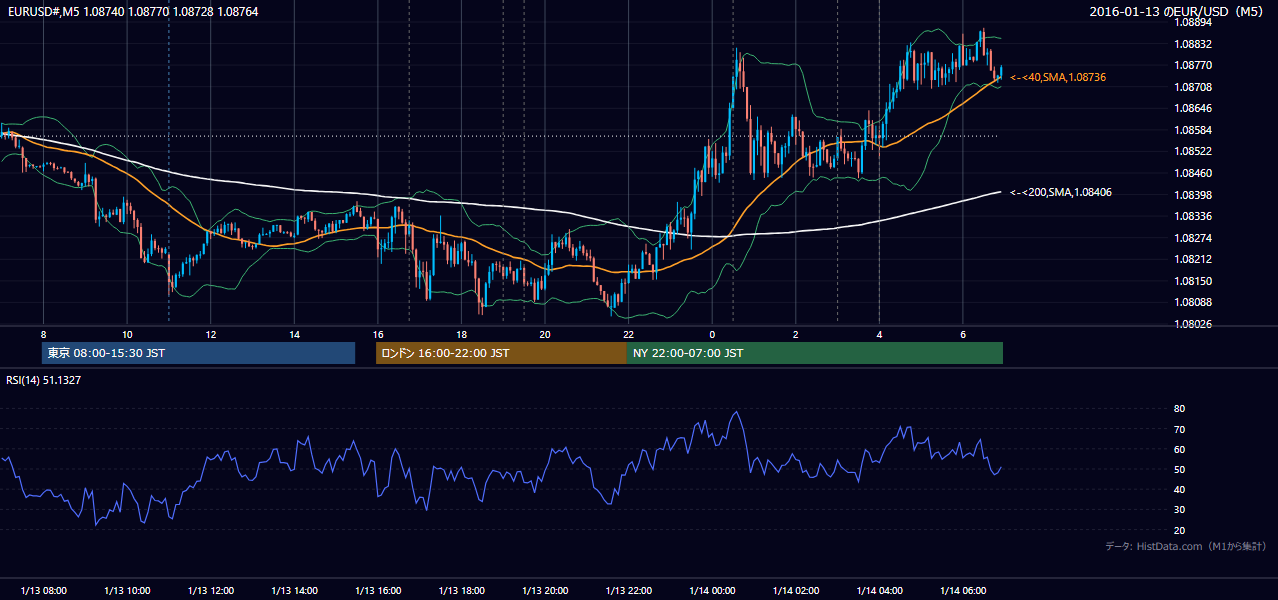Click the 1/13 12:00 time axis label
The height and width of the screenshot is (600, 1278).
[x=211, y=591]
